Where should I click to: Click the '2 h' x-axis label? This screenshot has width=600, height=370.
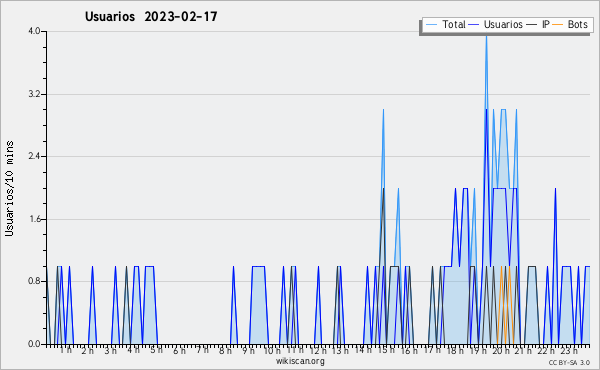click(x=87, y=351)
